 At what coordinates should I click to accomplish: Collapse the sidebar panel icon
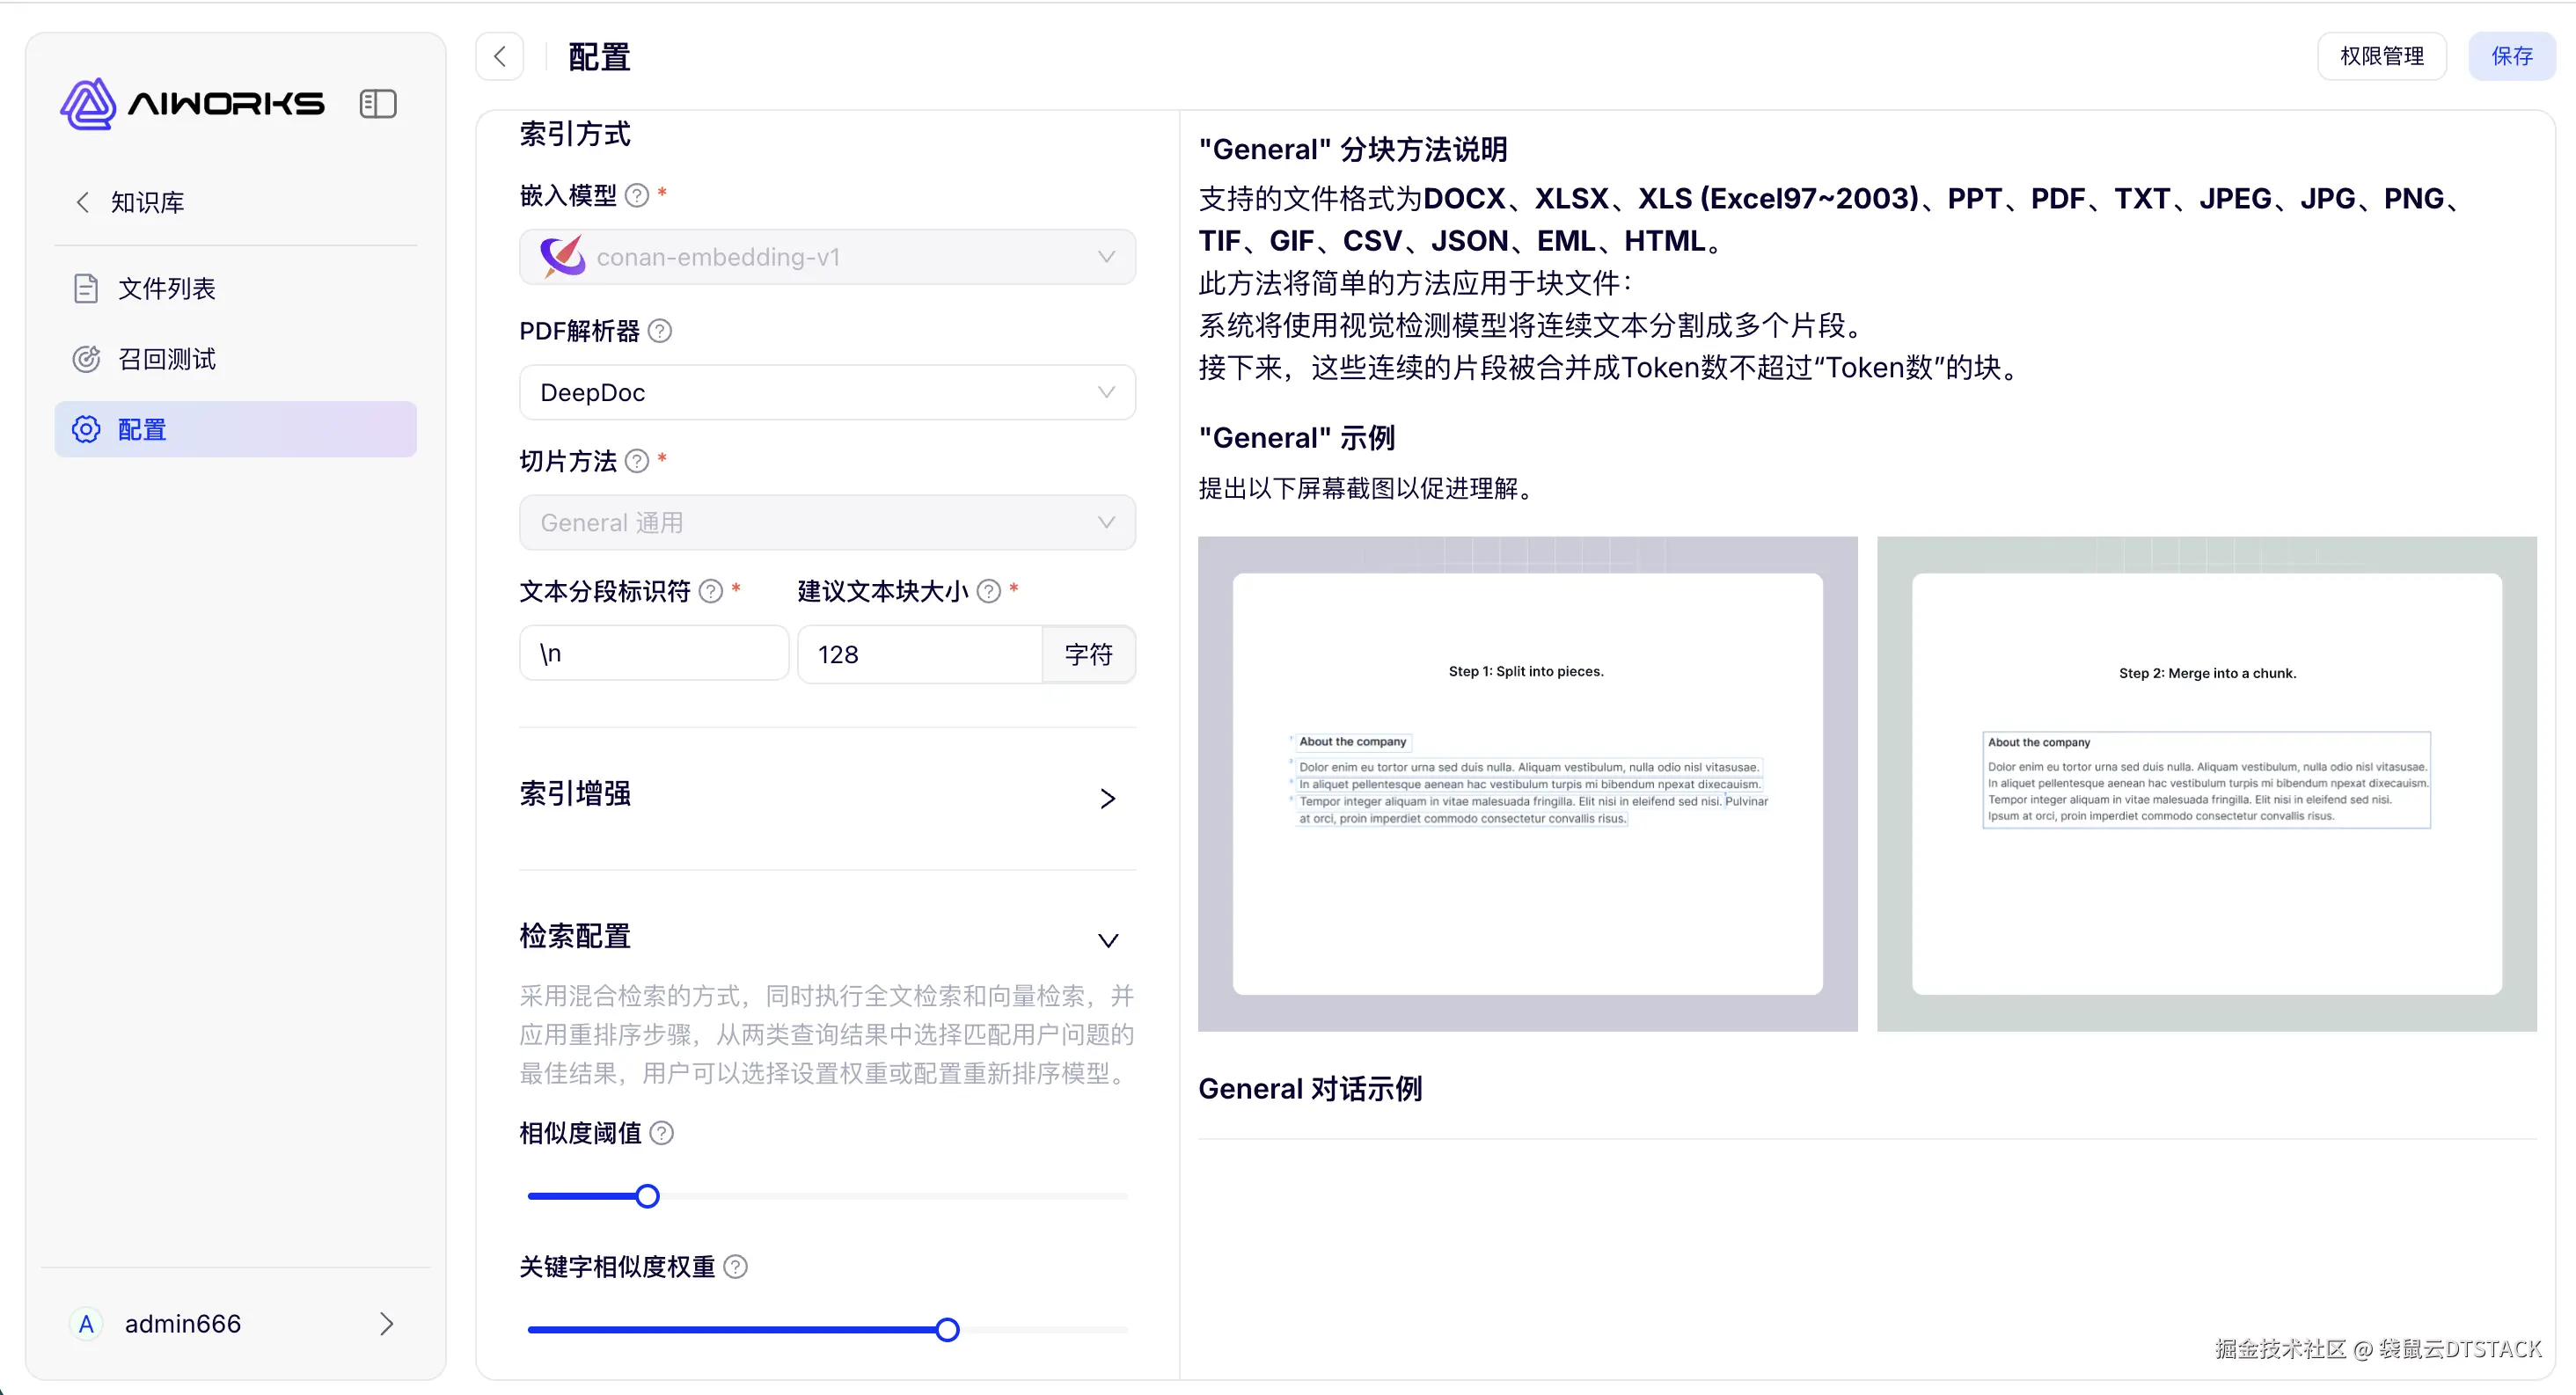pyautogui.click(x=378, y=104)
